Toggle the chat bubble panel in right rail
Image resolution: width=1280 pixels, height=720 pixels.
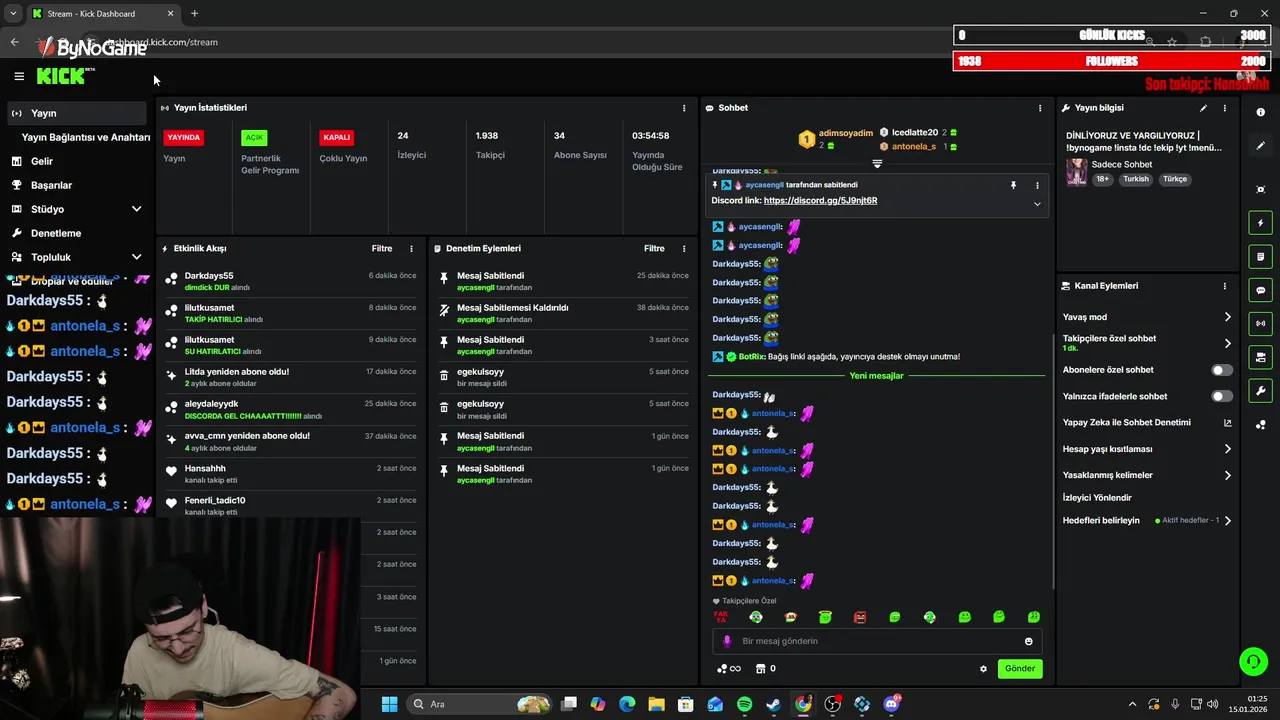[1260, 290]
